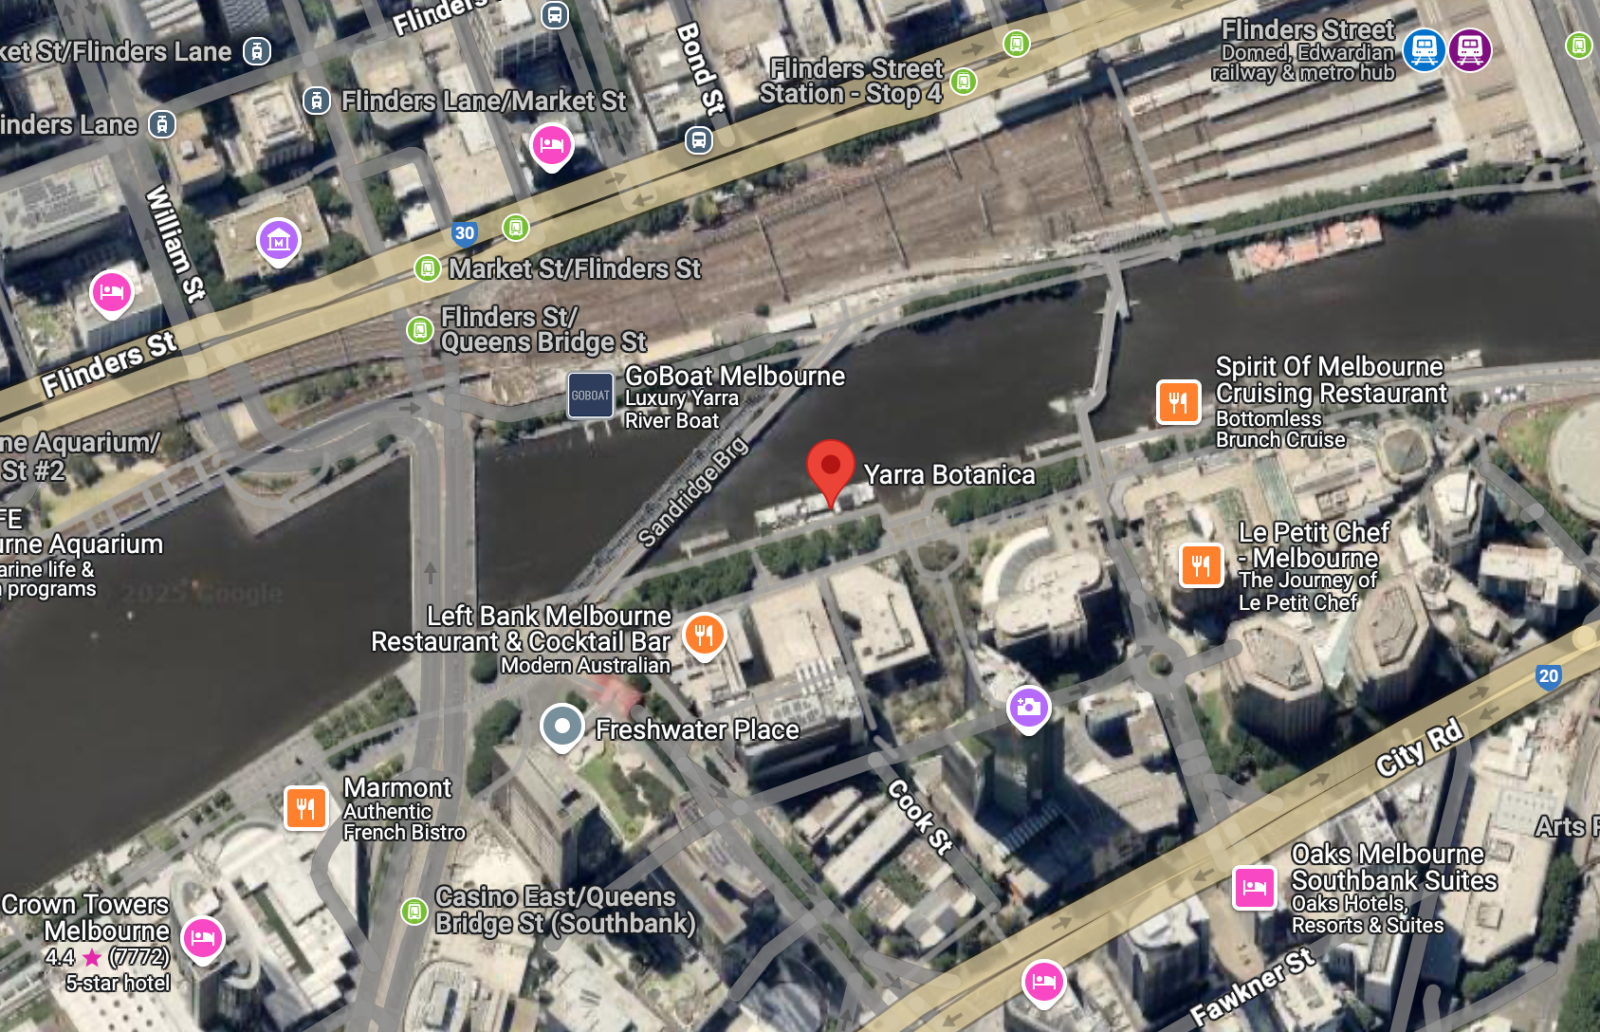The width and height of the screenshot is (1600, 1032).
Task: Click Le Petit Chef restaurant marker
Action: click(1201, 565)
